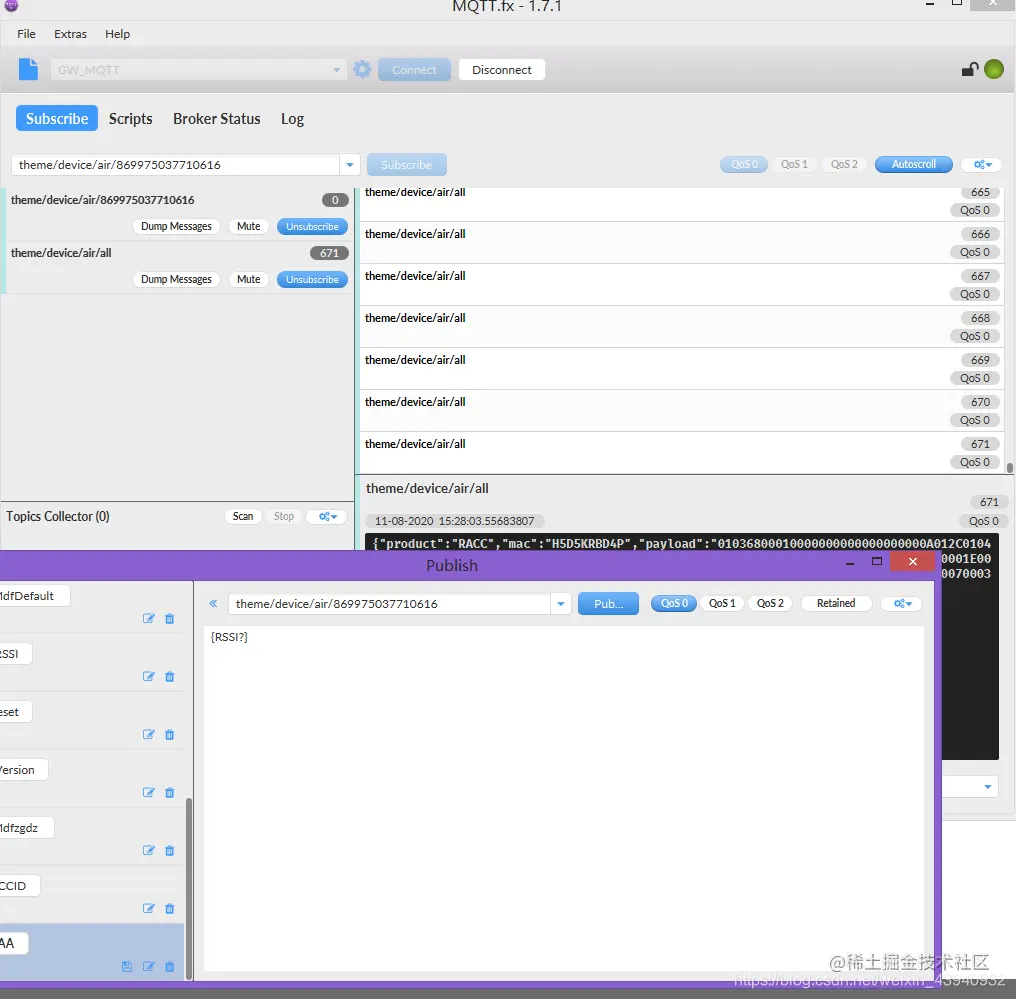Edit the Version saved publish entry

148,792
